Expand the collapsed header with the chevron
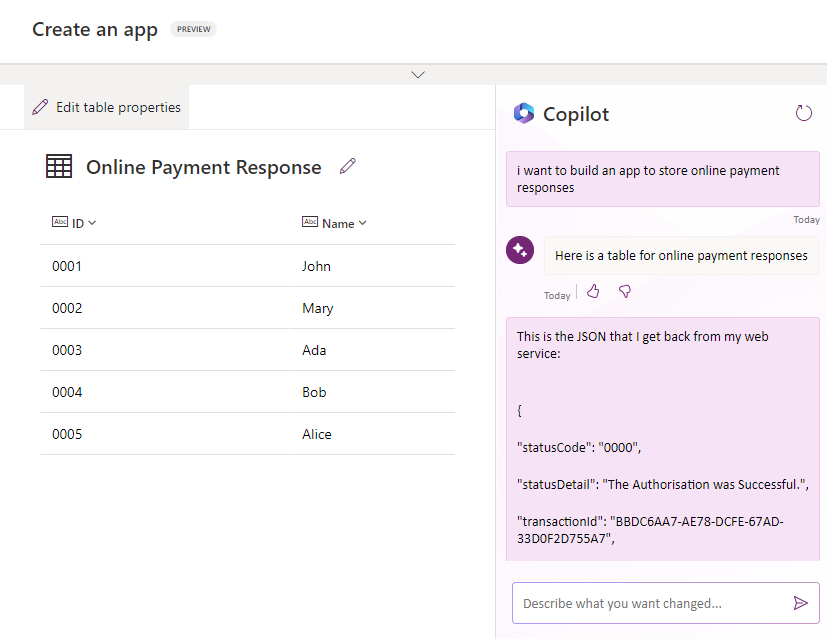 (x=418, y=75)
